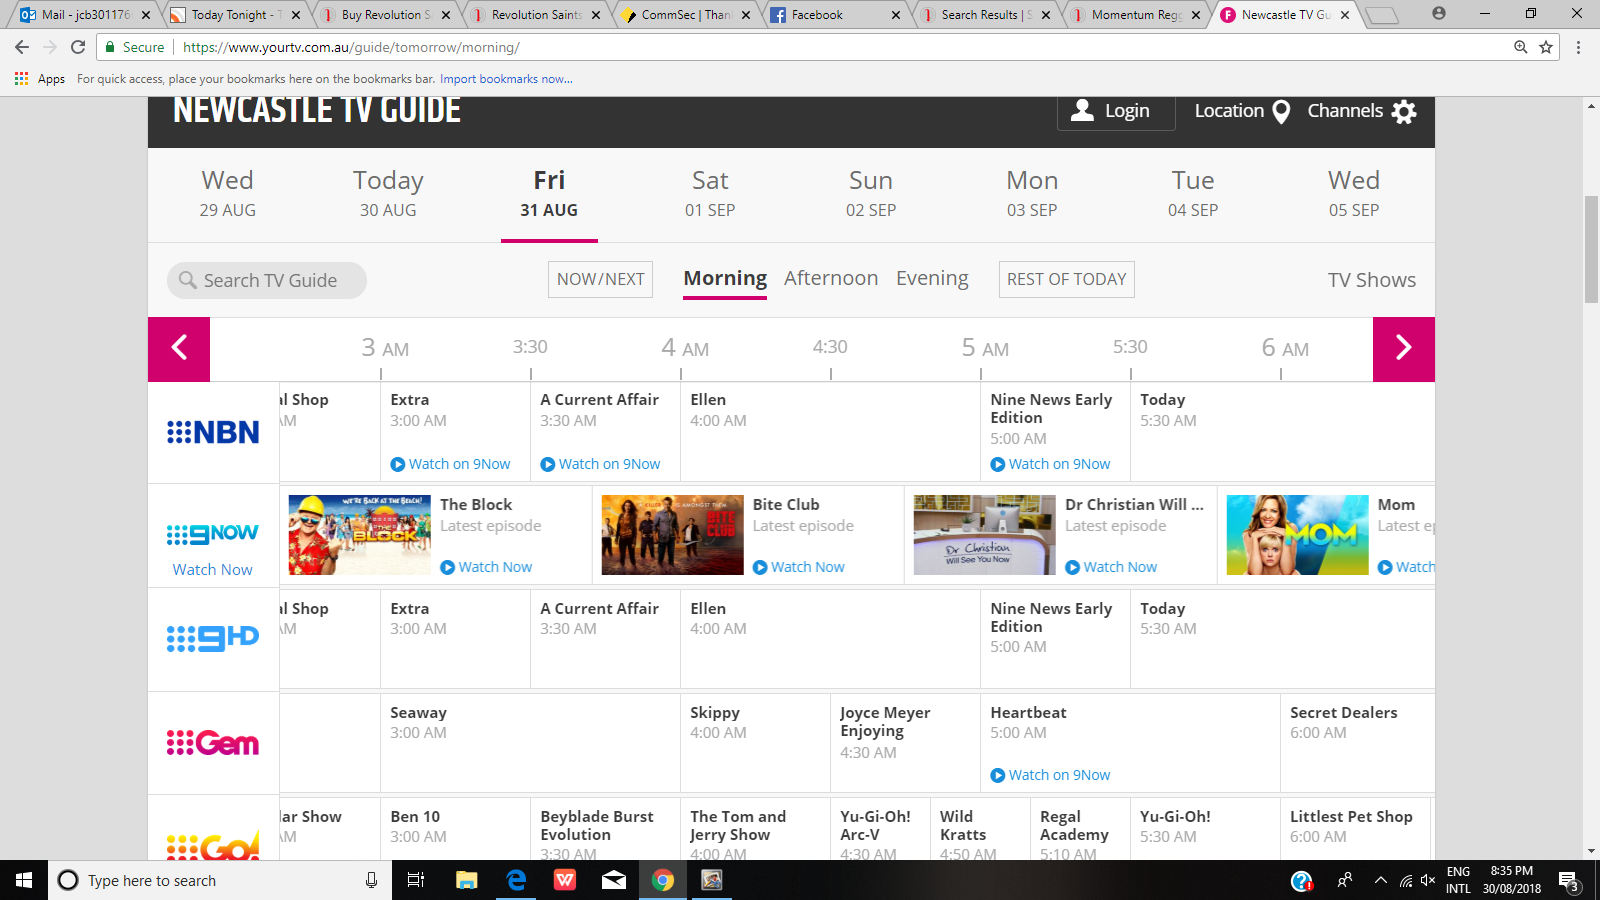Screen dimensions: 1600x900
Task: Click the 9Now channel logo
Action: click(x=213, y=535)
